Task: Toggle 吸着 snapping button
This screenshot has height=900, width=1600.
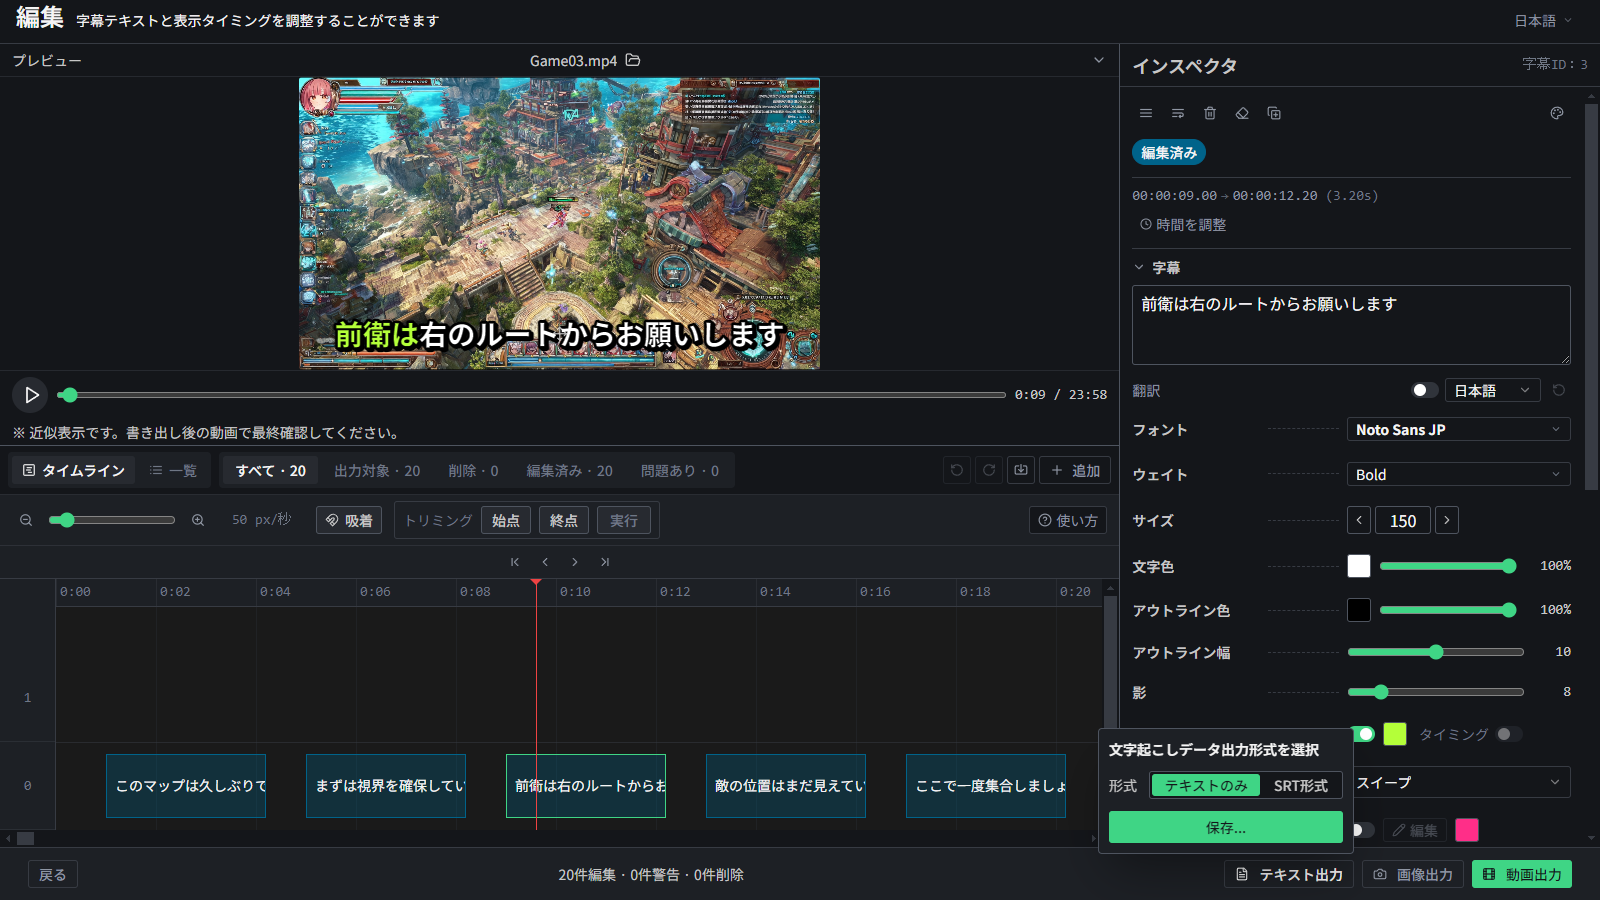Action: pos(349,520)
